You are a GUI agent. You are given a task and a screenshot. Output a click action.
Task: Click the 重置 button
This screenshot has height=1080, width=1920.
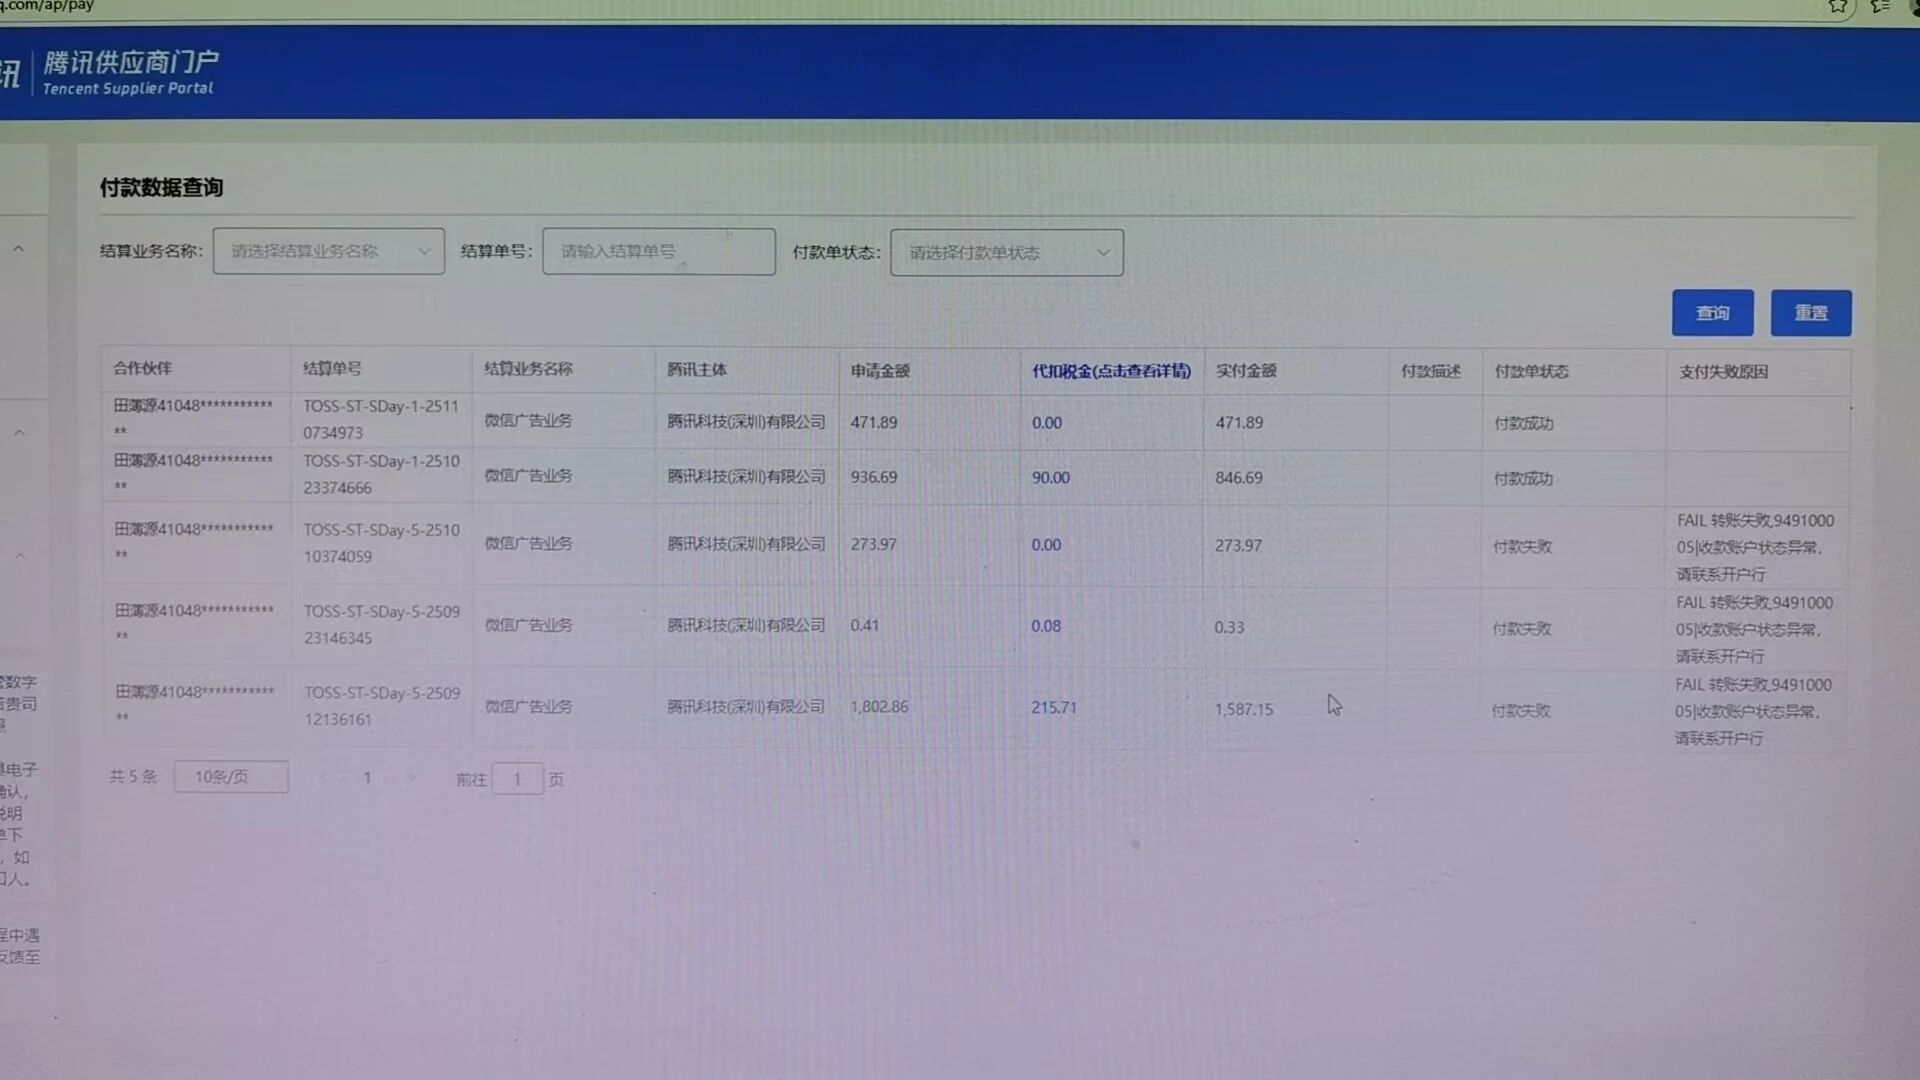1810,313
